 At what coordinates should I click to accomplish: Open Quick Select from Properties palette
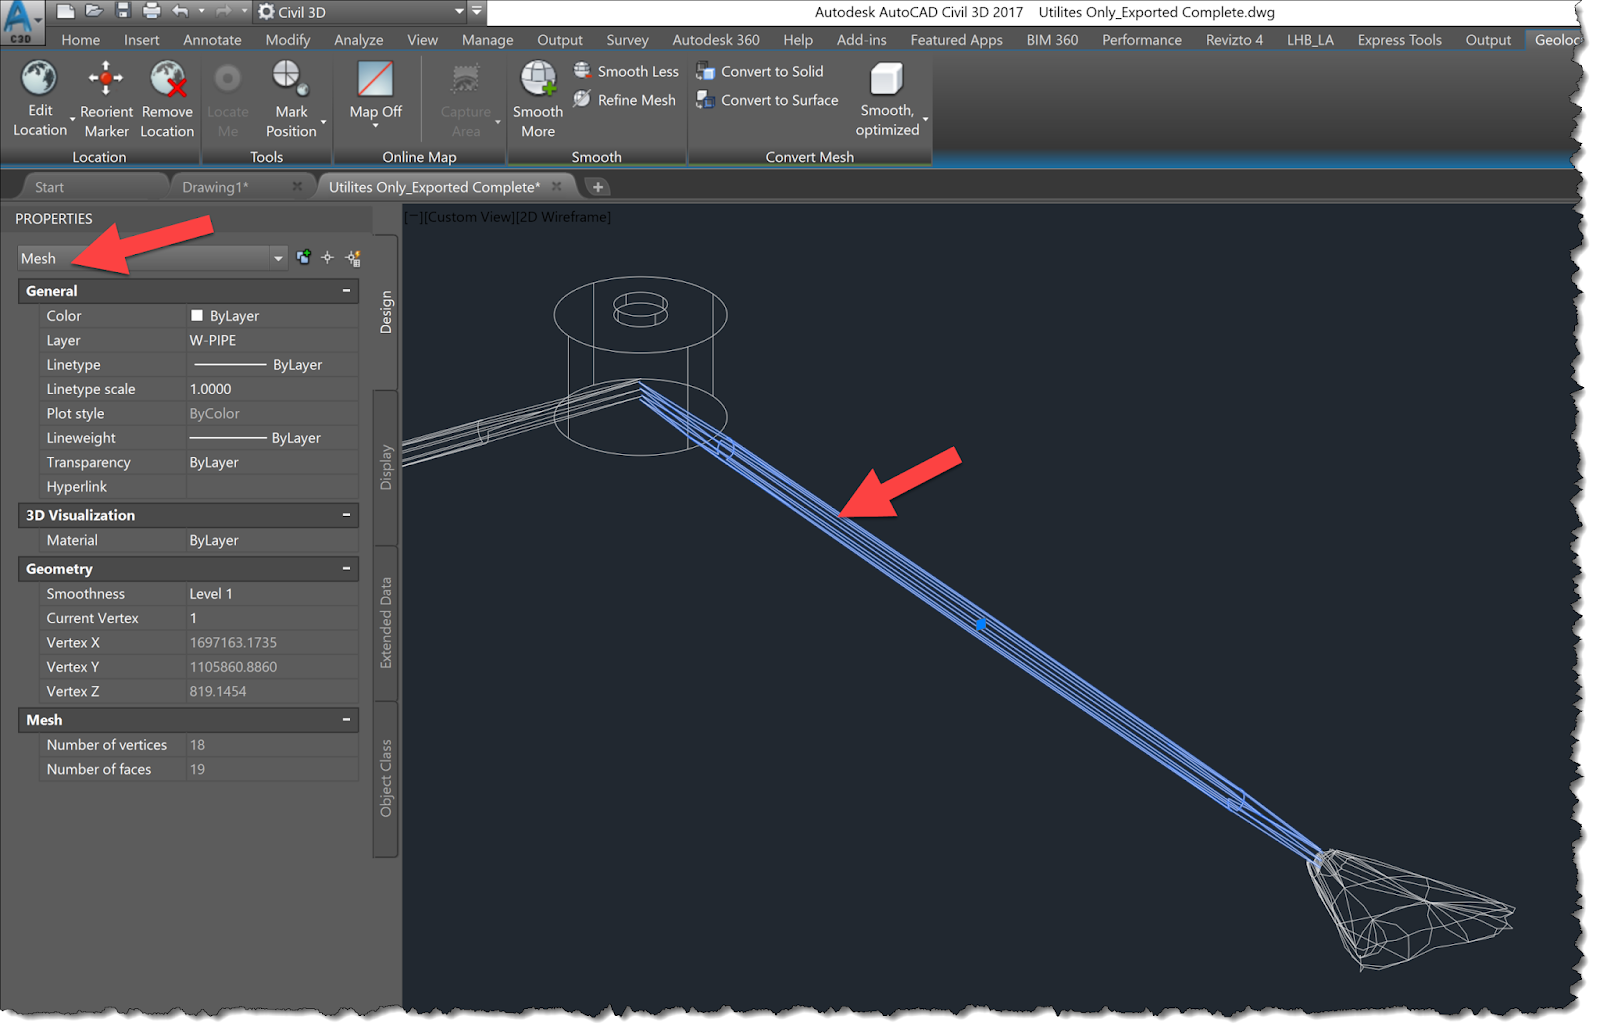coord(353,258)
